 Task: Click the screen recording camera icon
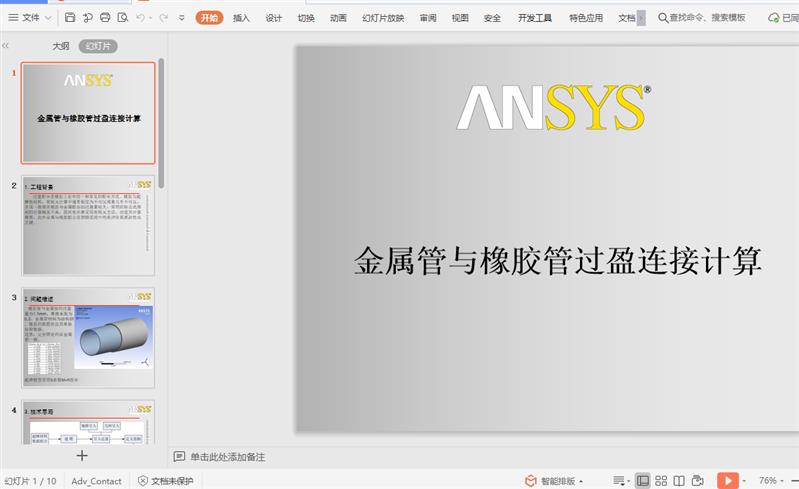click(698, 481)
